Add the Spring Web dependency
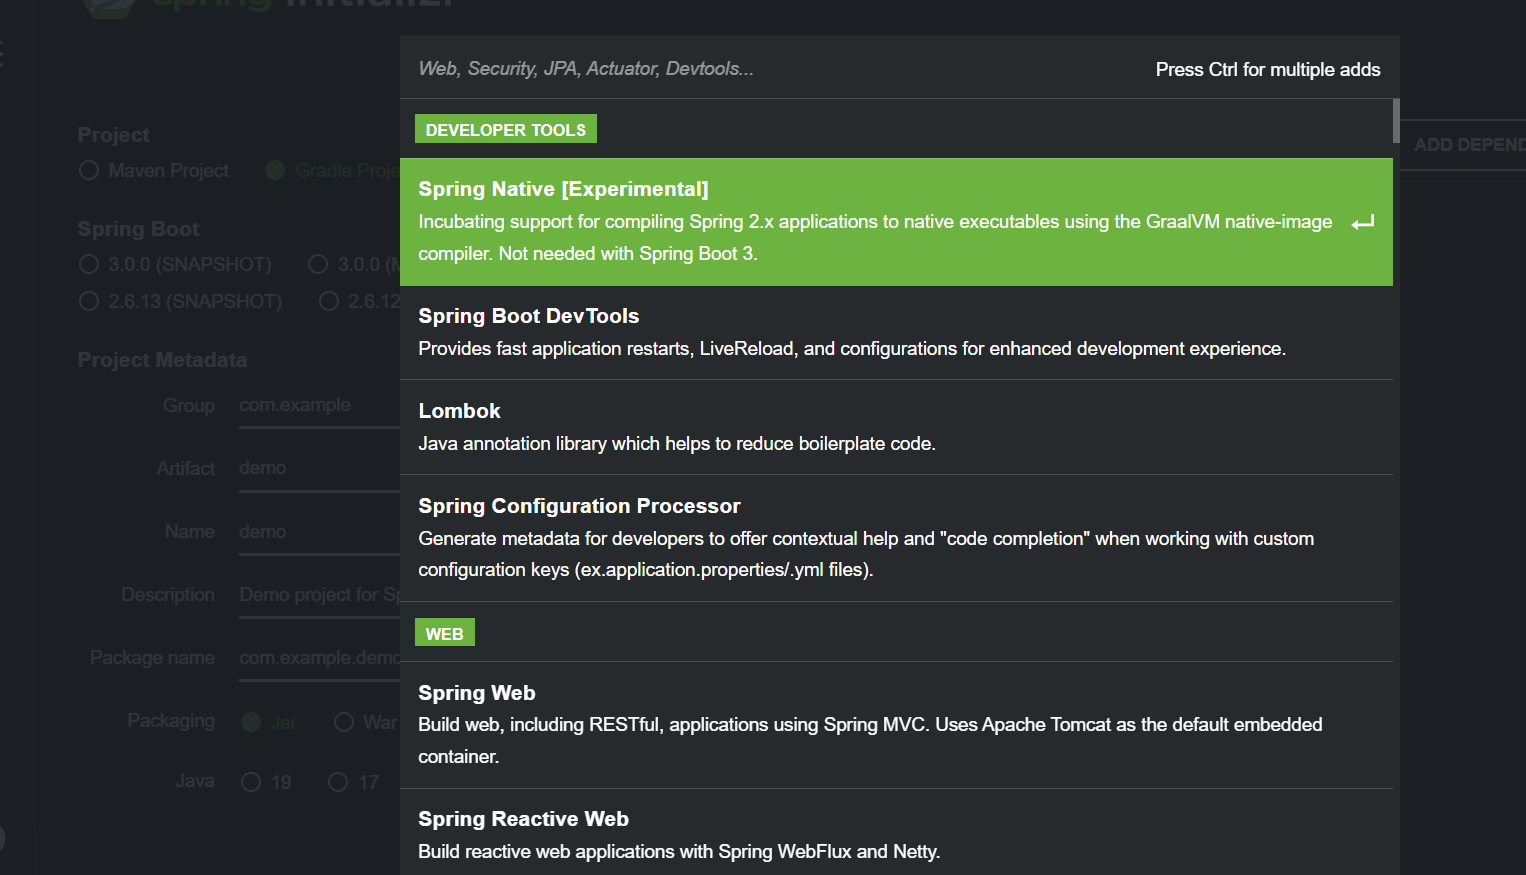1526x875 pixels. tap(896, 725)
